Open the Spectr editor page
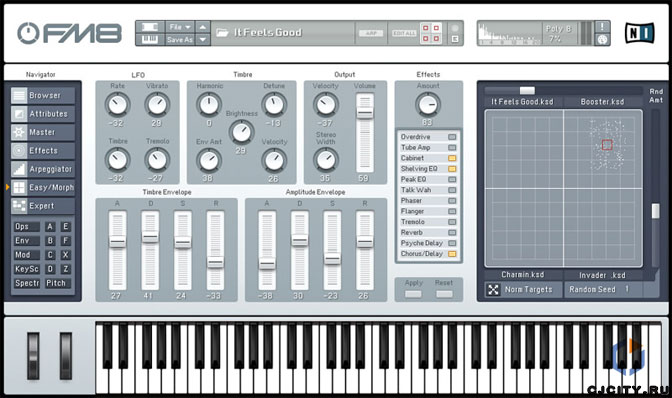Viewport: 672px width, 398px height. [27, 283]
